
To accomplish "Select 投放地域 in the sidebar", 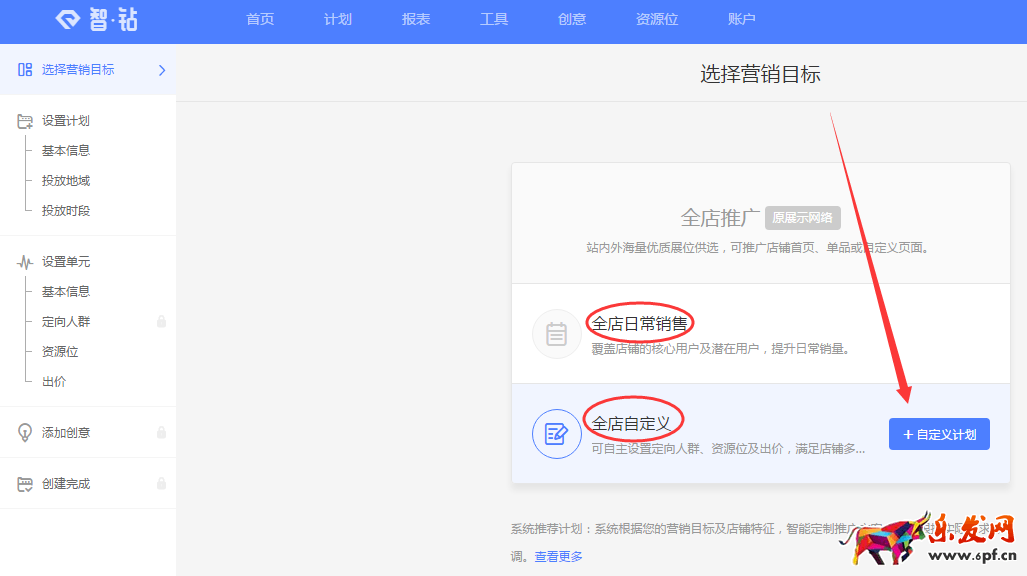I will [x=66, y=181].
